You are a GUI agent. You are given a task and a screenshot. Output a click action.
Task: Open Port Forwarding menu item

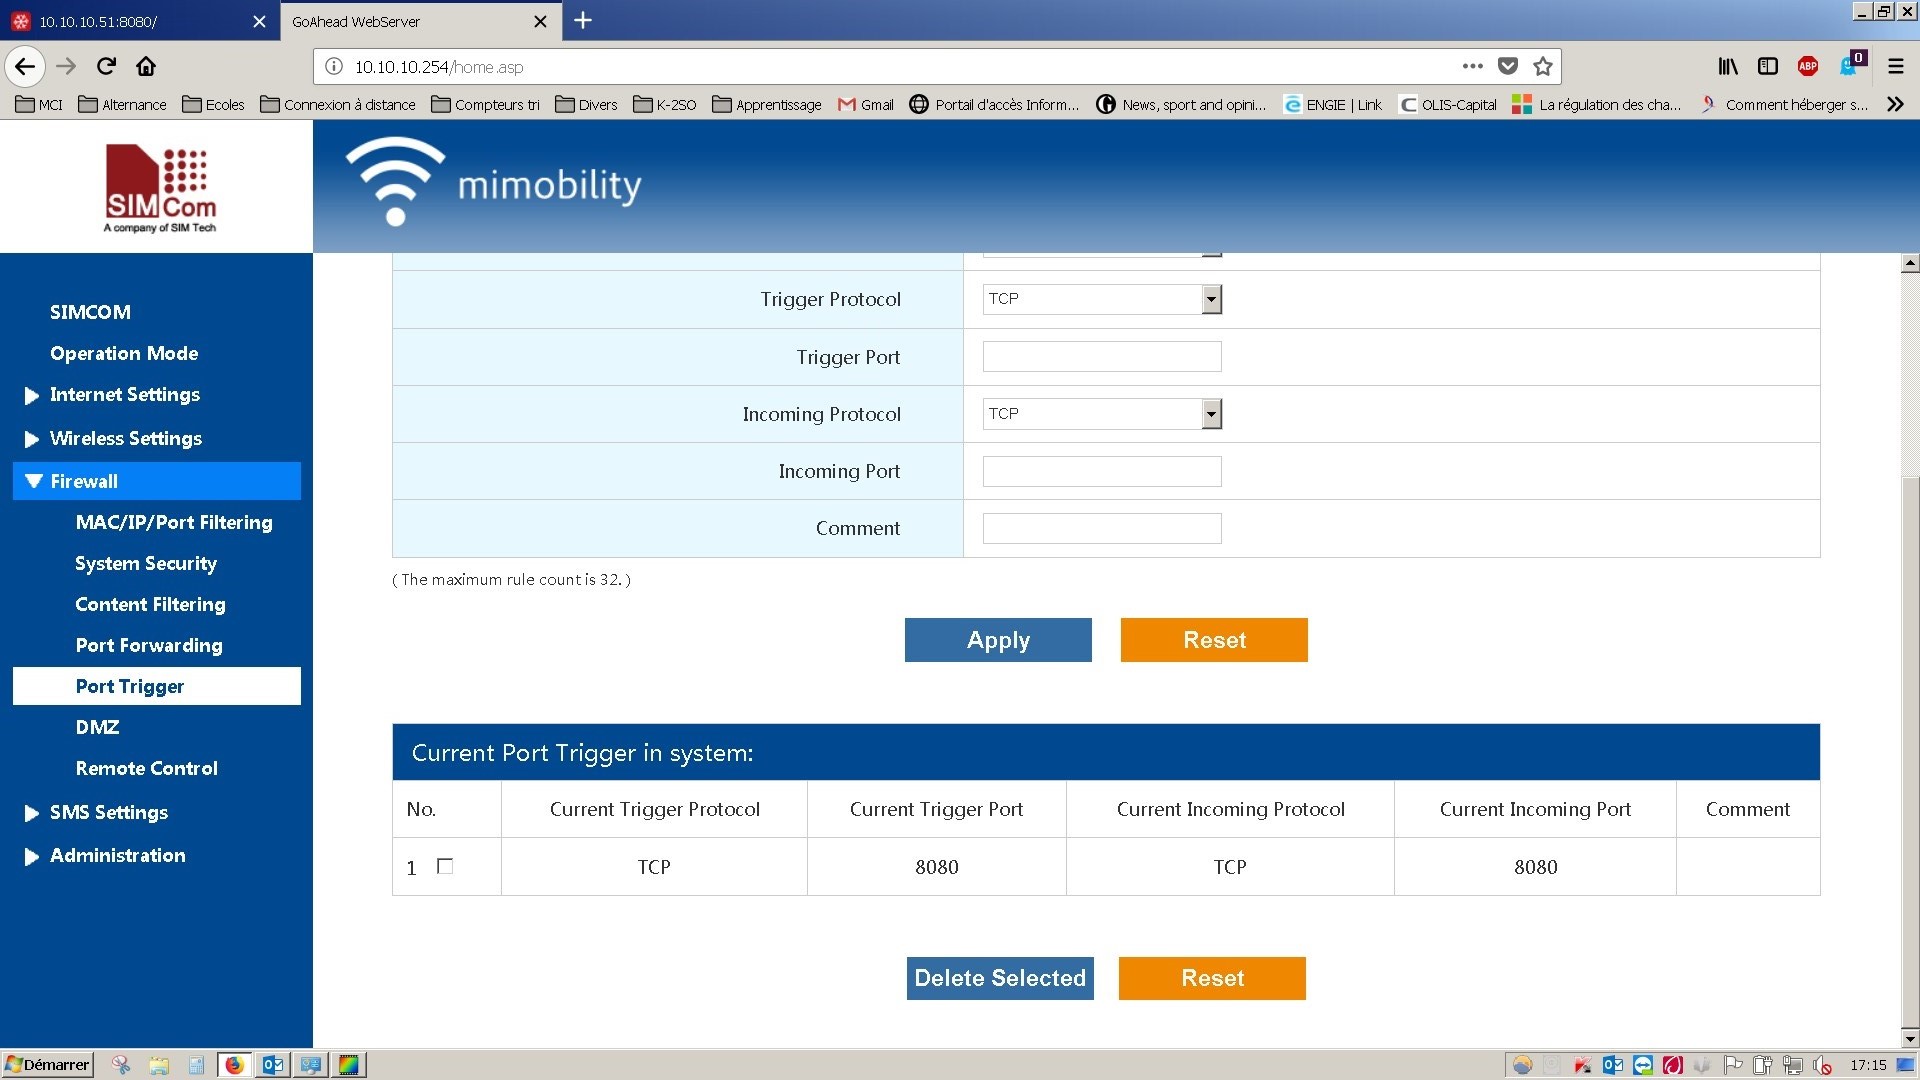149,646
